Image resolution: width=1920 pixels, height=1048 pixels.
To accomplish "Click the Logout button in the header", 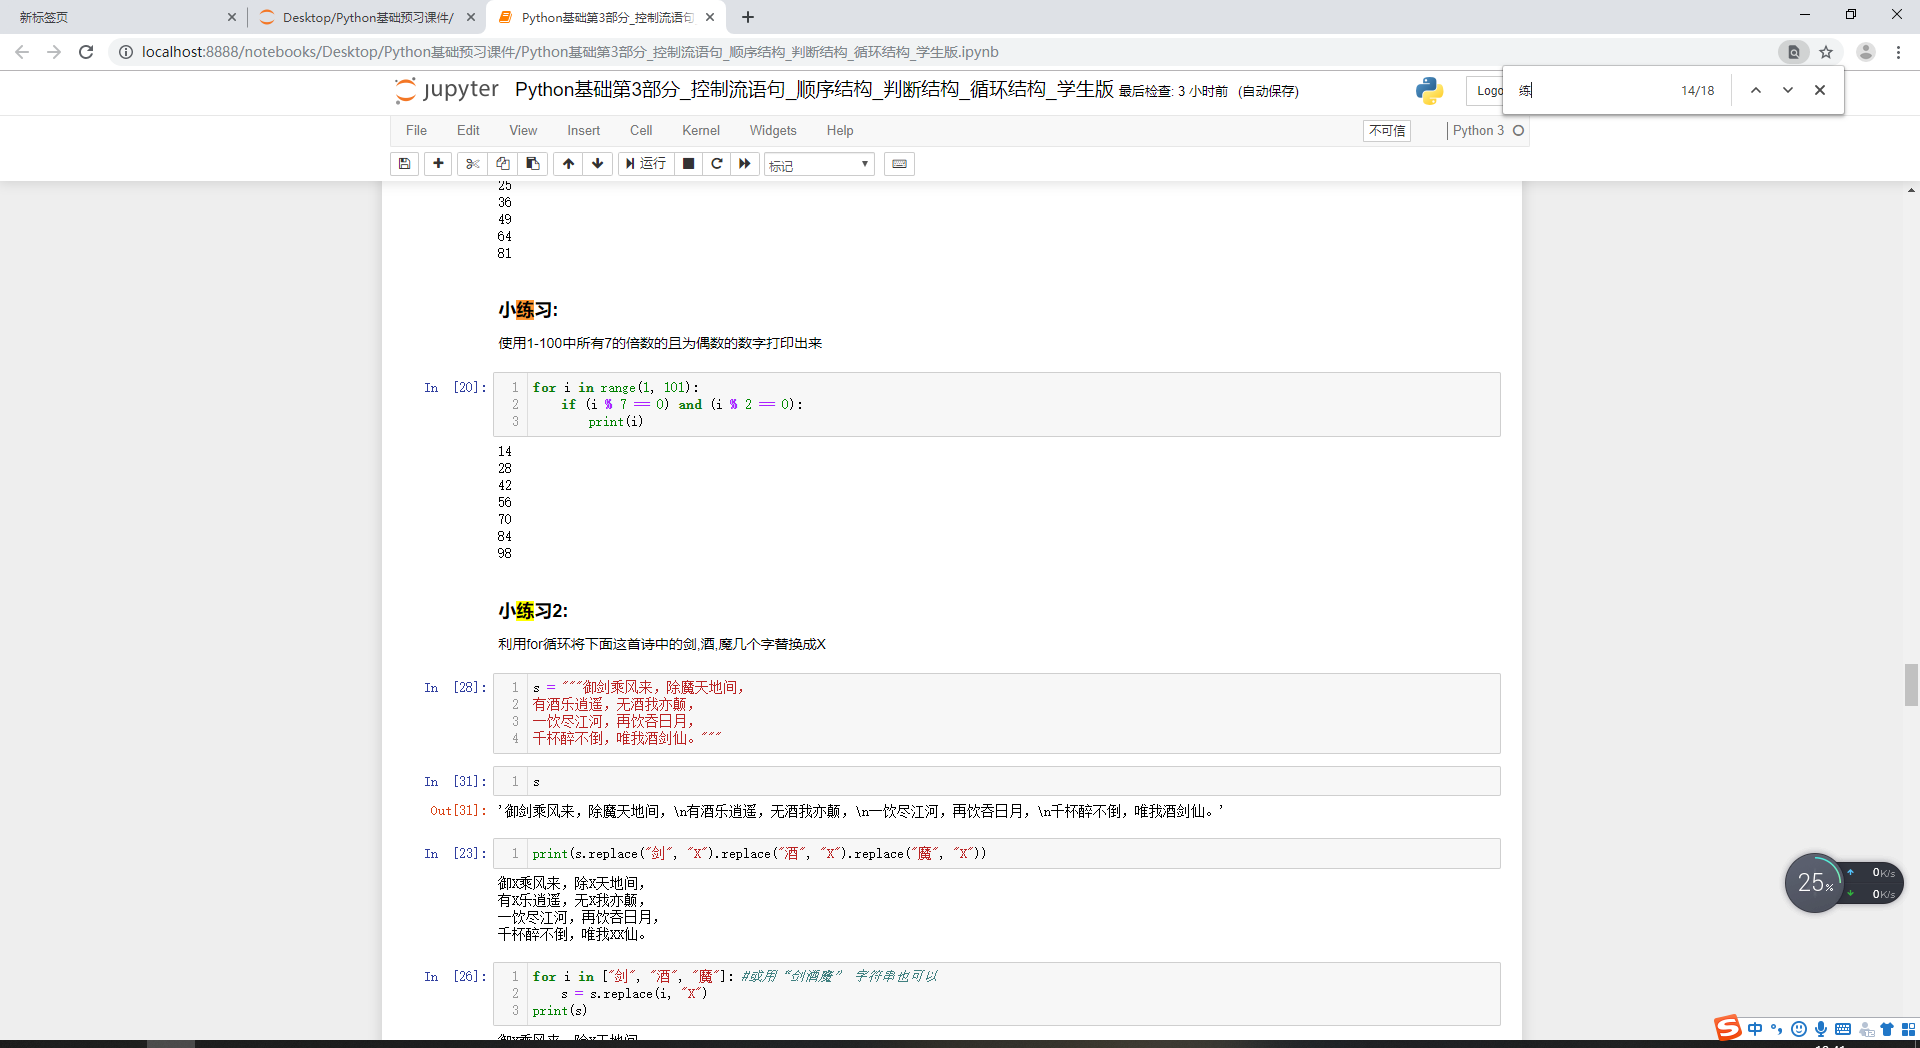I will coord(1486,91).
